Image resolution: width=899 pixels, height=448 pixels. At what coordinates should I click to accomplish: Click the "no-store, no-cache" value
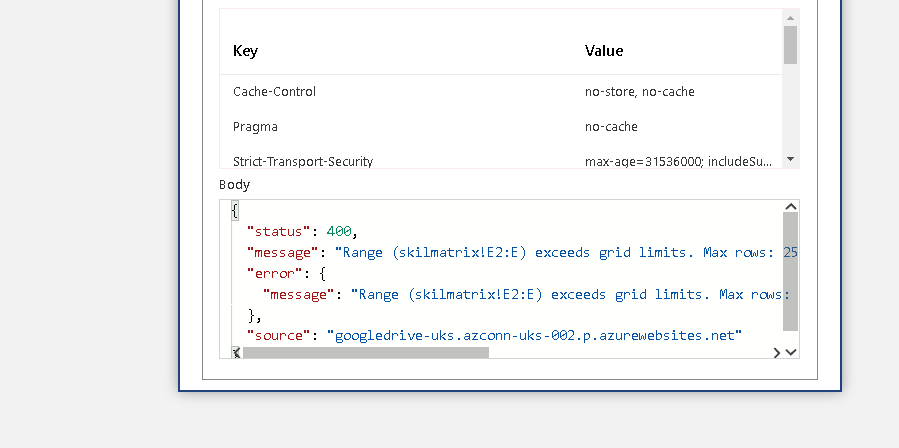(x=639, y=92)
